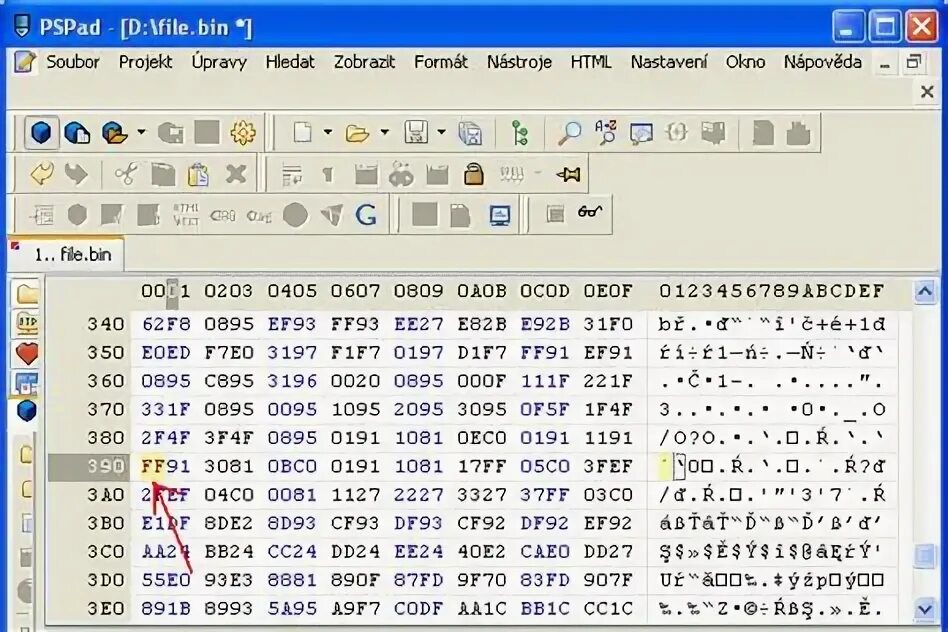Click hex value 891B in row 3E0

(166, 608)
